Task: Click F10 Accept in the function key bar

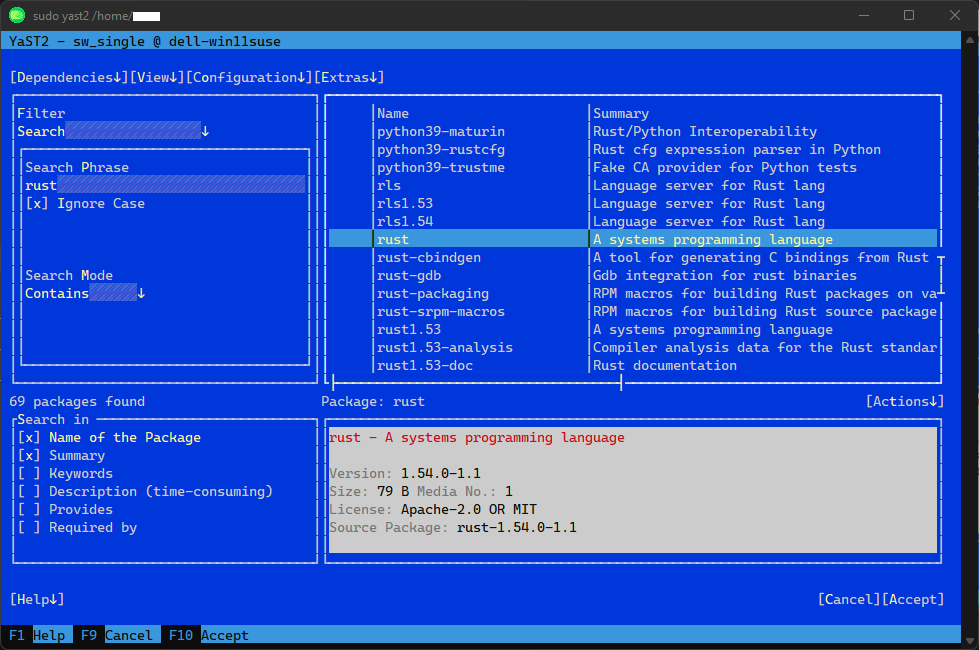Action: tap(209, 635)
